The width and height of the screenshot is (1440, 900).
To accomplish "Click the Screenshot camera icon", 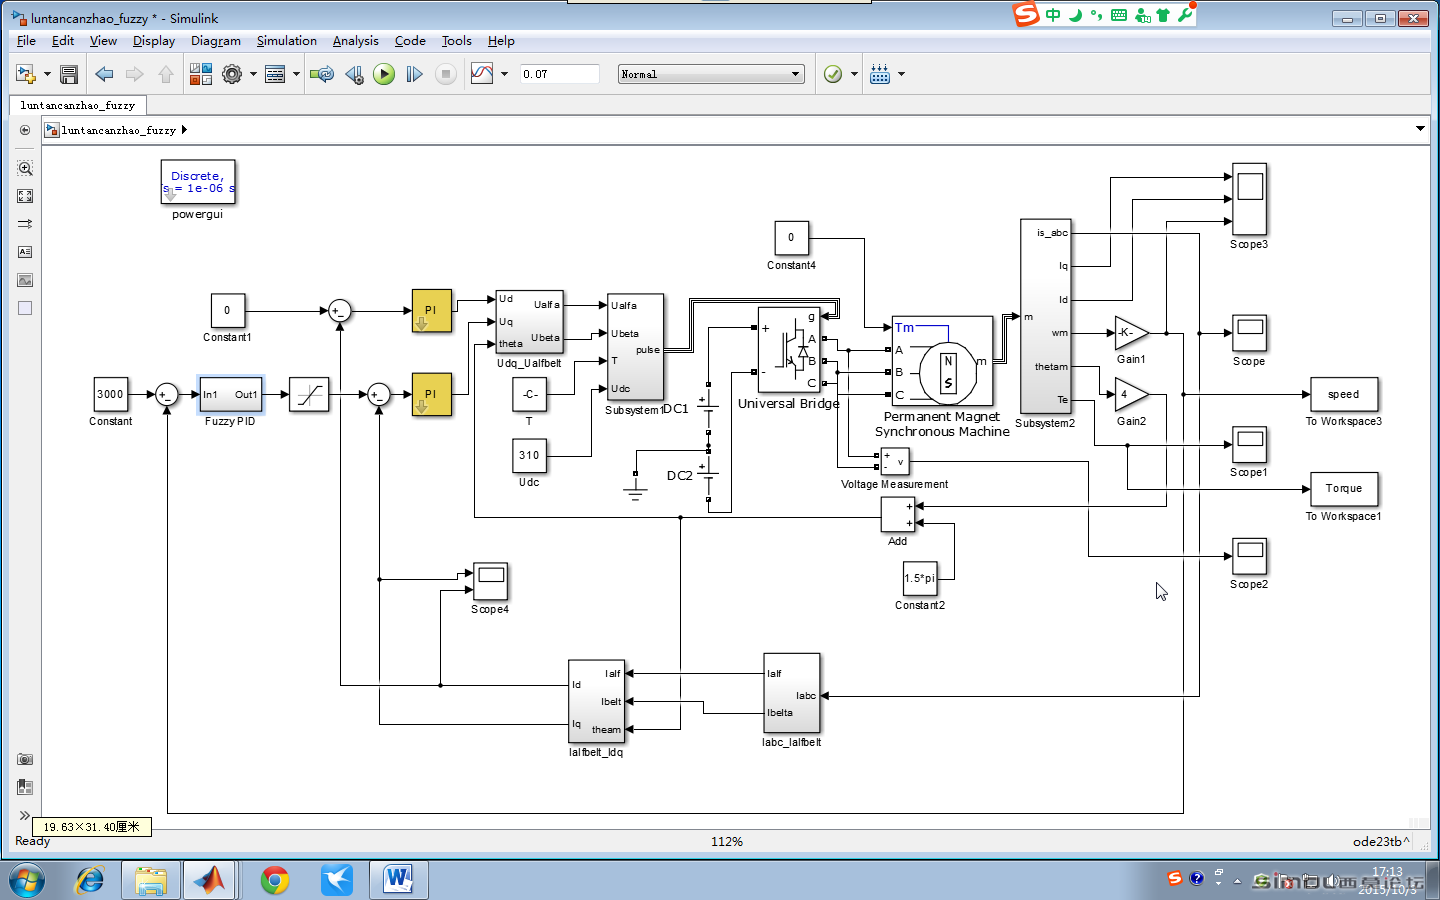I will coord(25,759).
